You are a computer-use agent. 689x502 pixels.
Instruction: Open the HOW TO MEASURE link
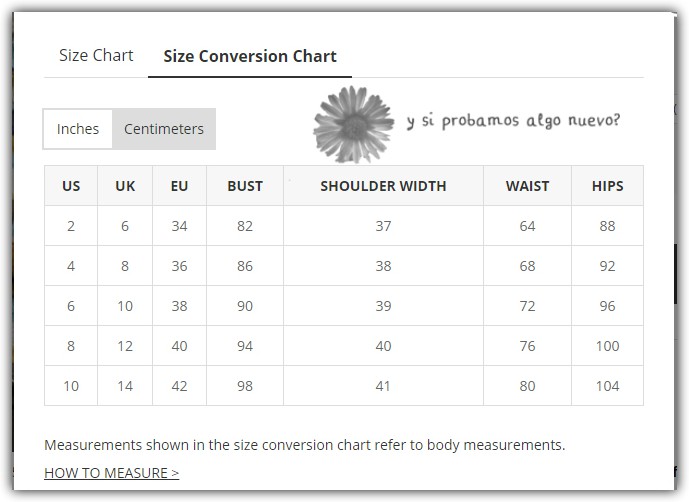(112, 473)
